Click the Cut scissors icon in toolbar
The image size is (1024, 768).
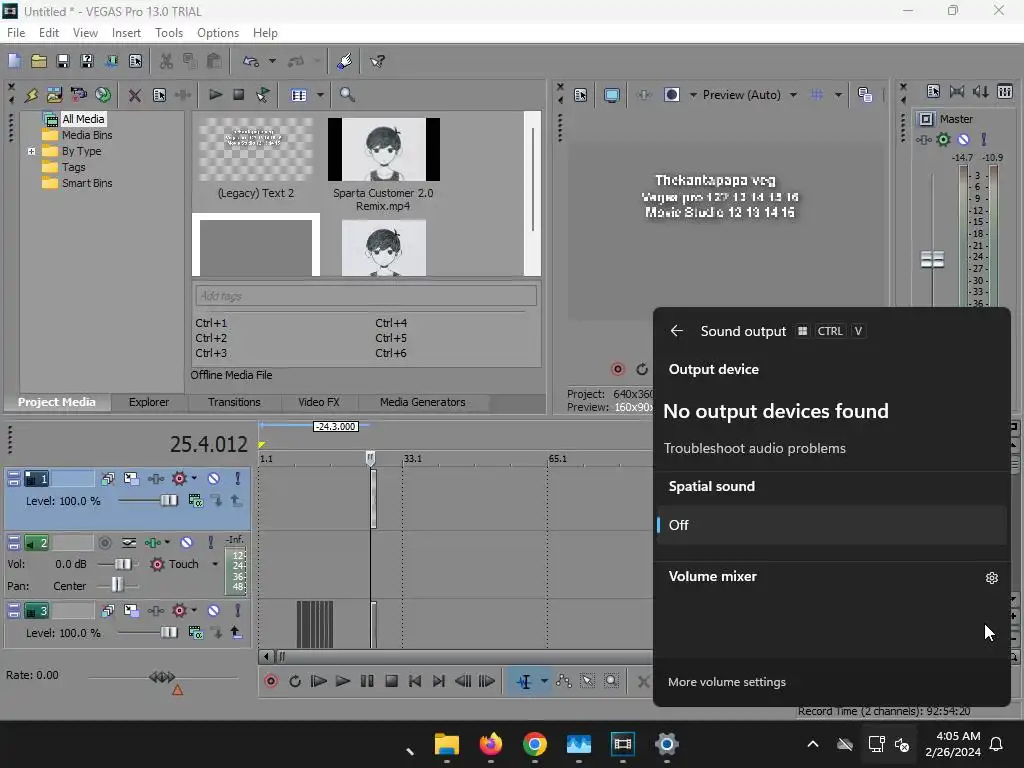[167, 61]
